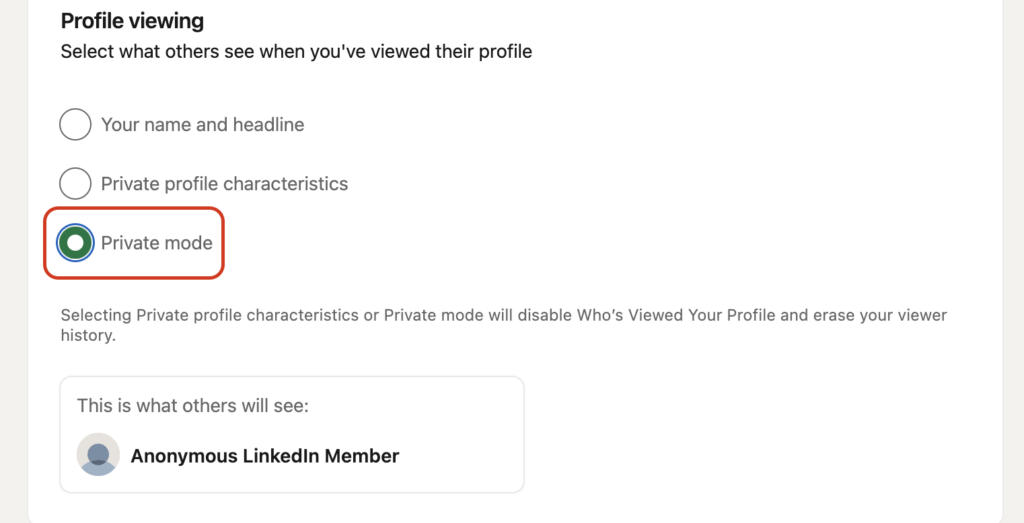Choose the 'Private profile characteristics' radio option
The width and height of the screenshot is (1024, 523).
click(75, 183)
